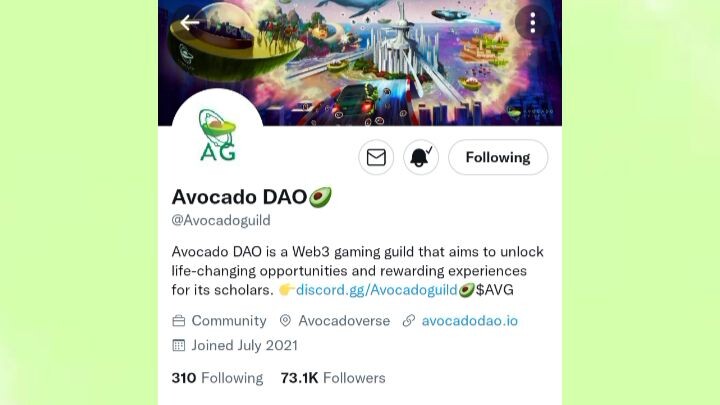The image size is (720, 405).
Task: View the header banner image
Action: (x=360, y=63)
